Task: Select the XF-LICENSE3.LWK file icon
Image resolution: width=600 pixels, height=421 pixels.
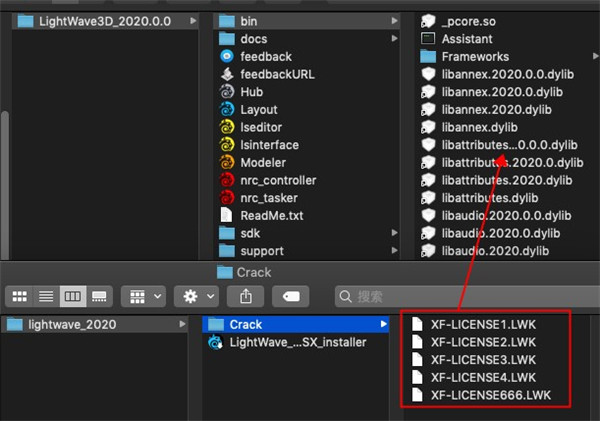Action: point(417,359)
